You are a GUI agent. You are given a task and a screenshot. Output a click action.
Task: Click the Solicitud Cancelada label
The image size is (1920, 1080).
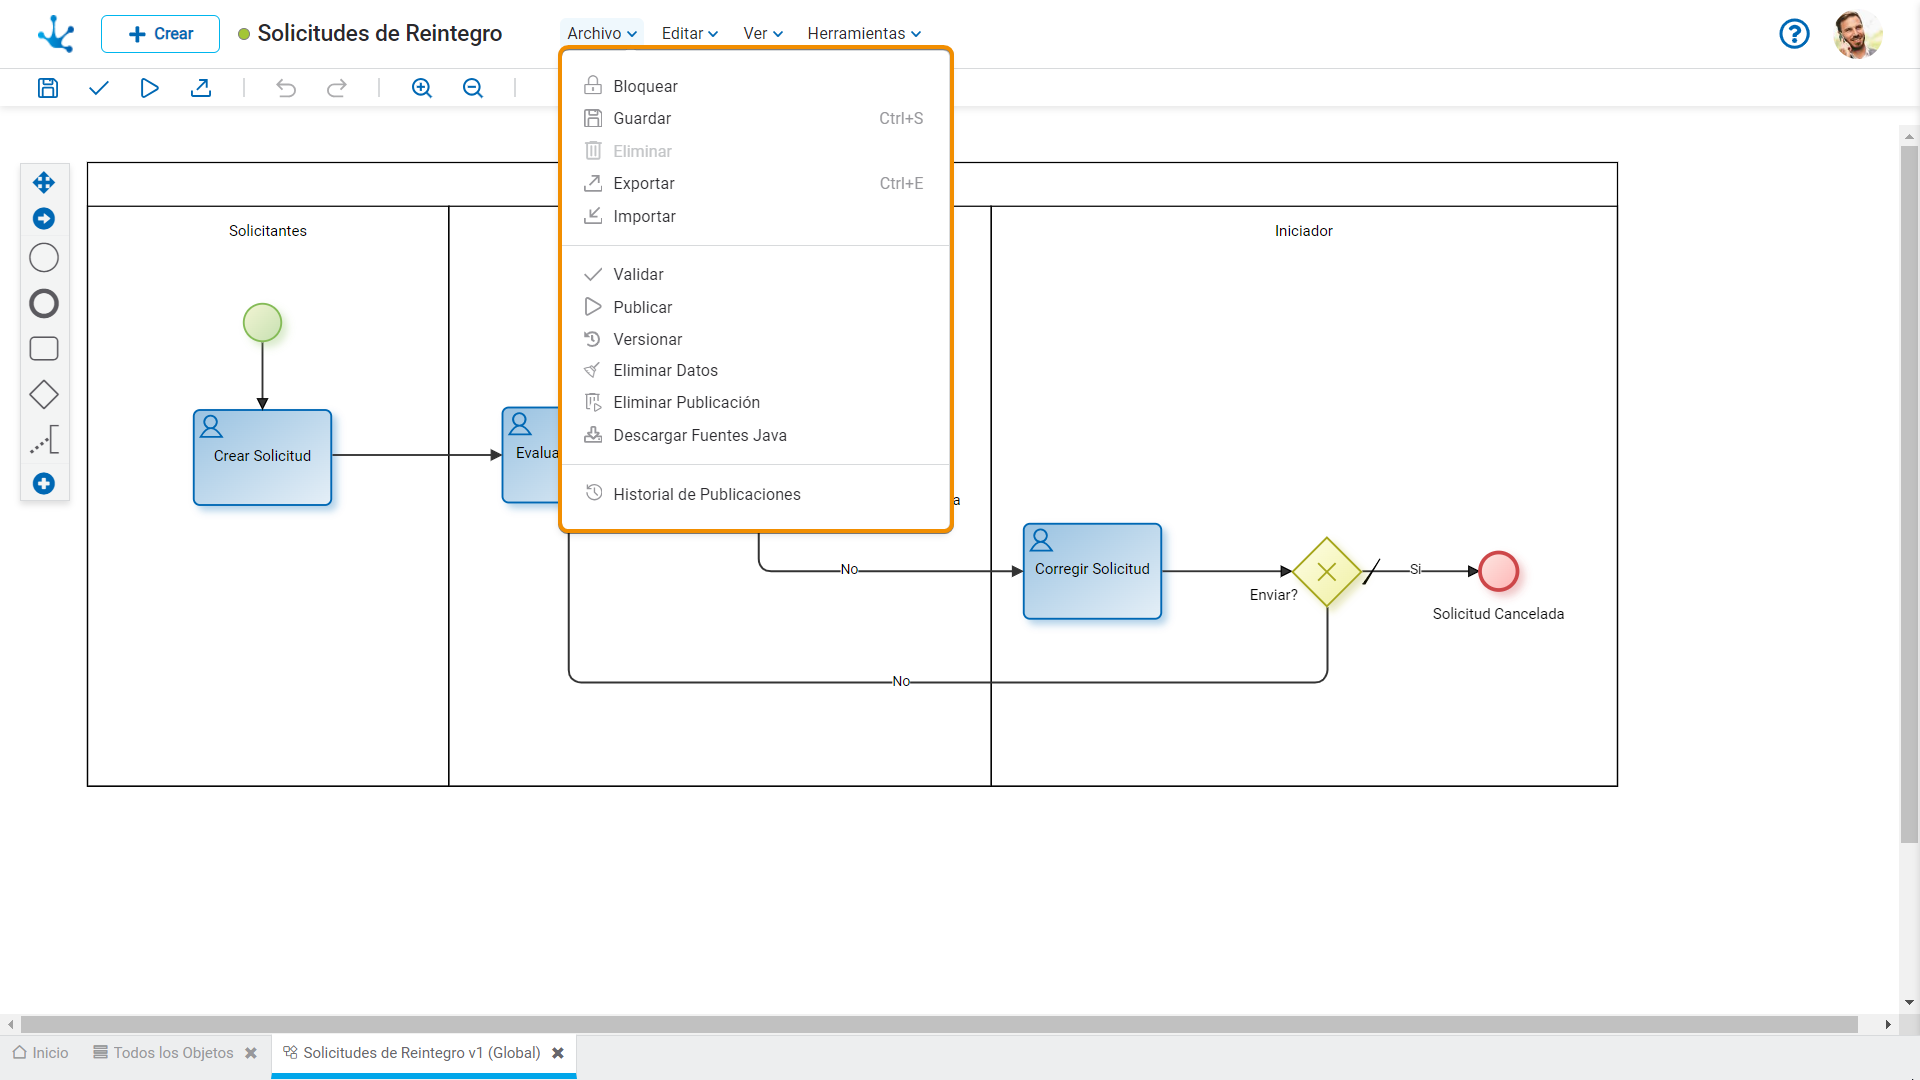1498,614
